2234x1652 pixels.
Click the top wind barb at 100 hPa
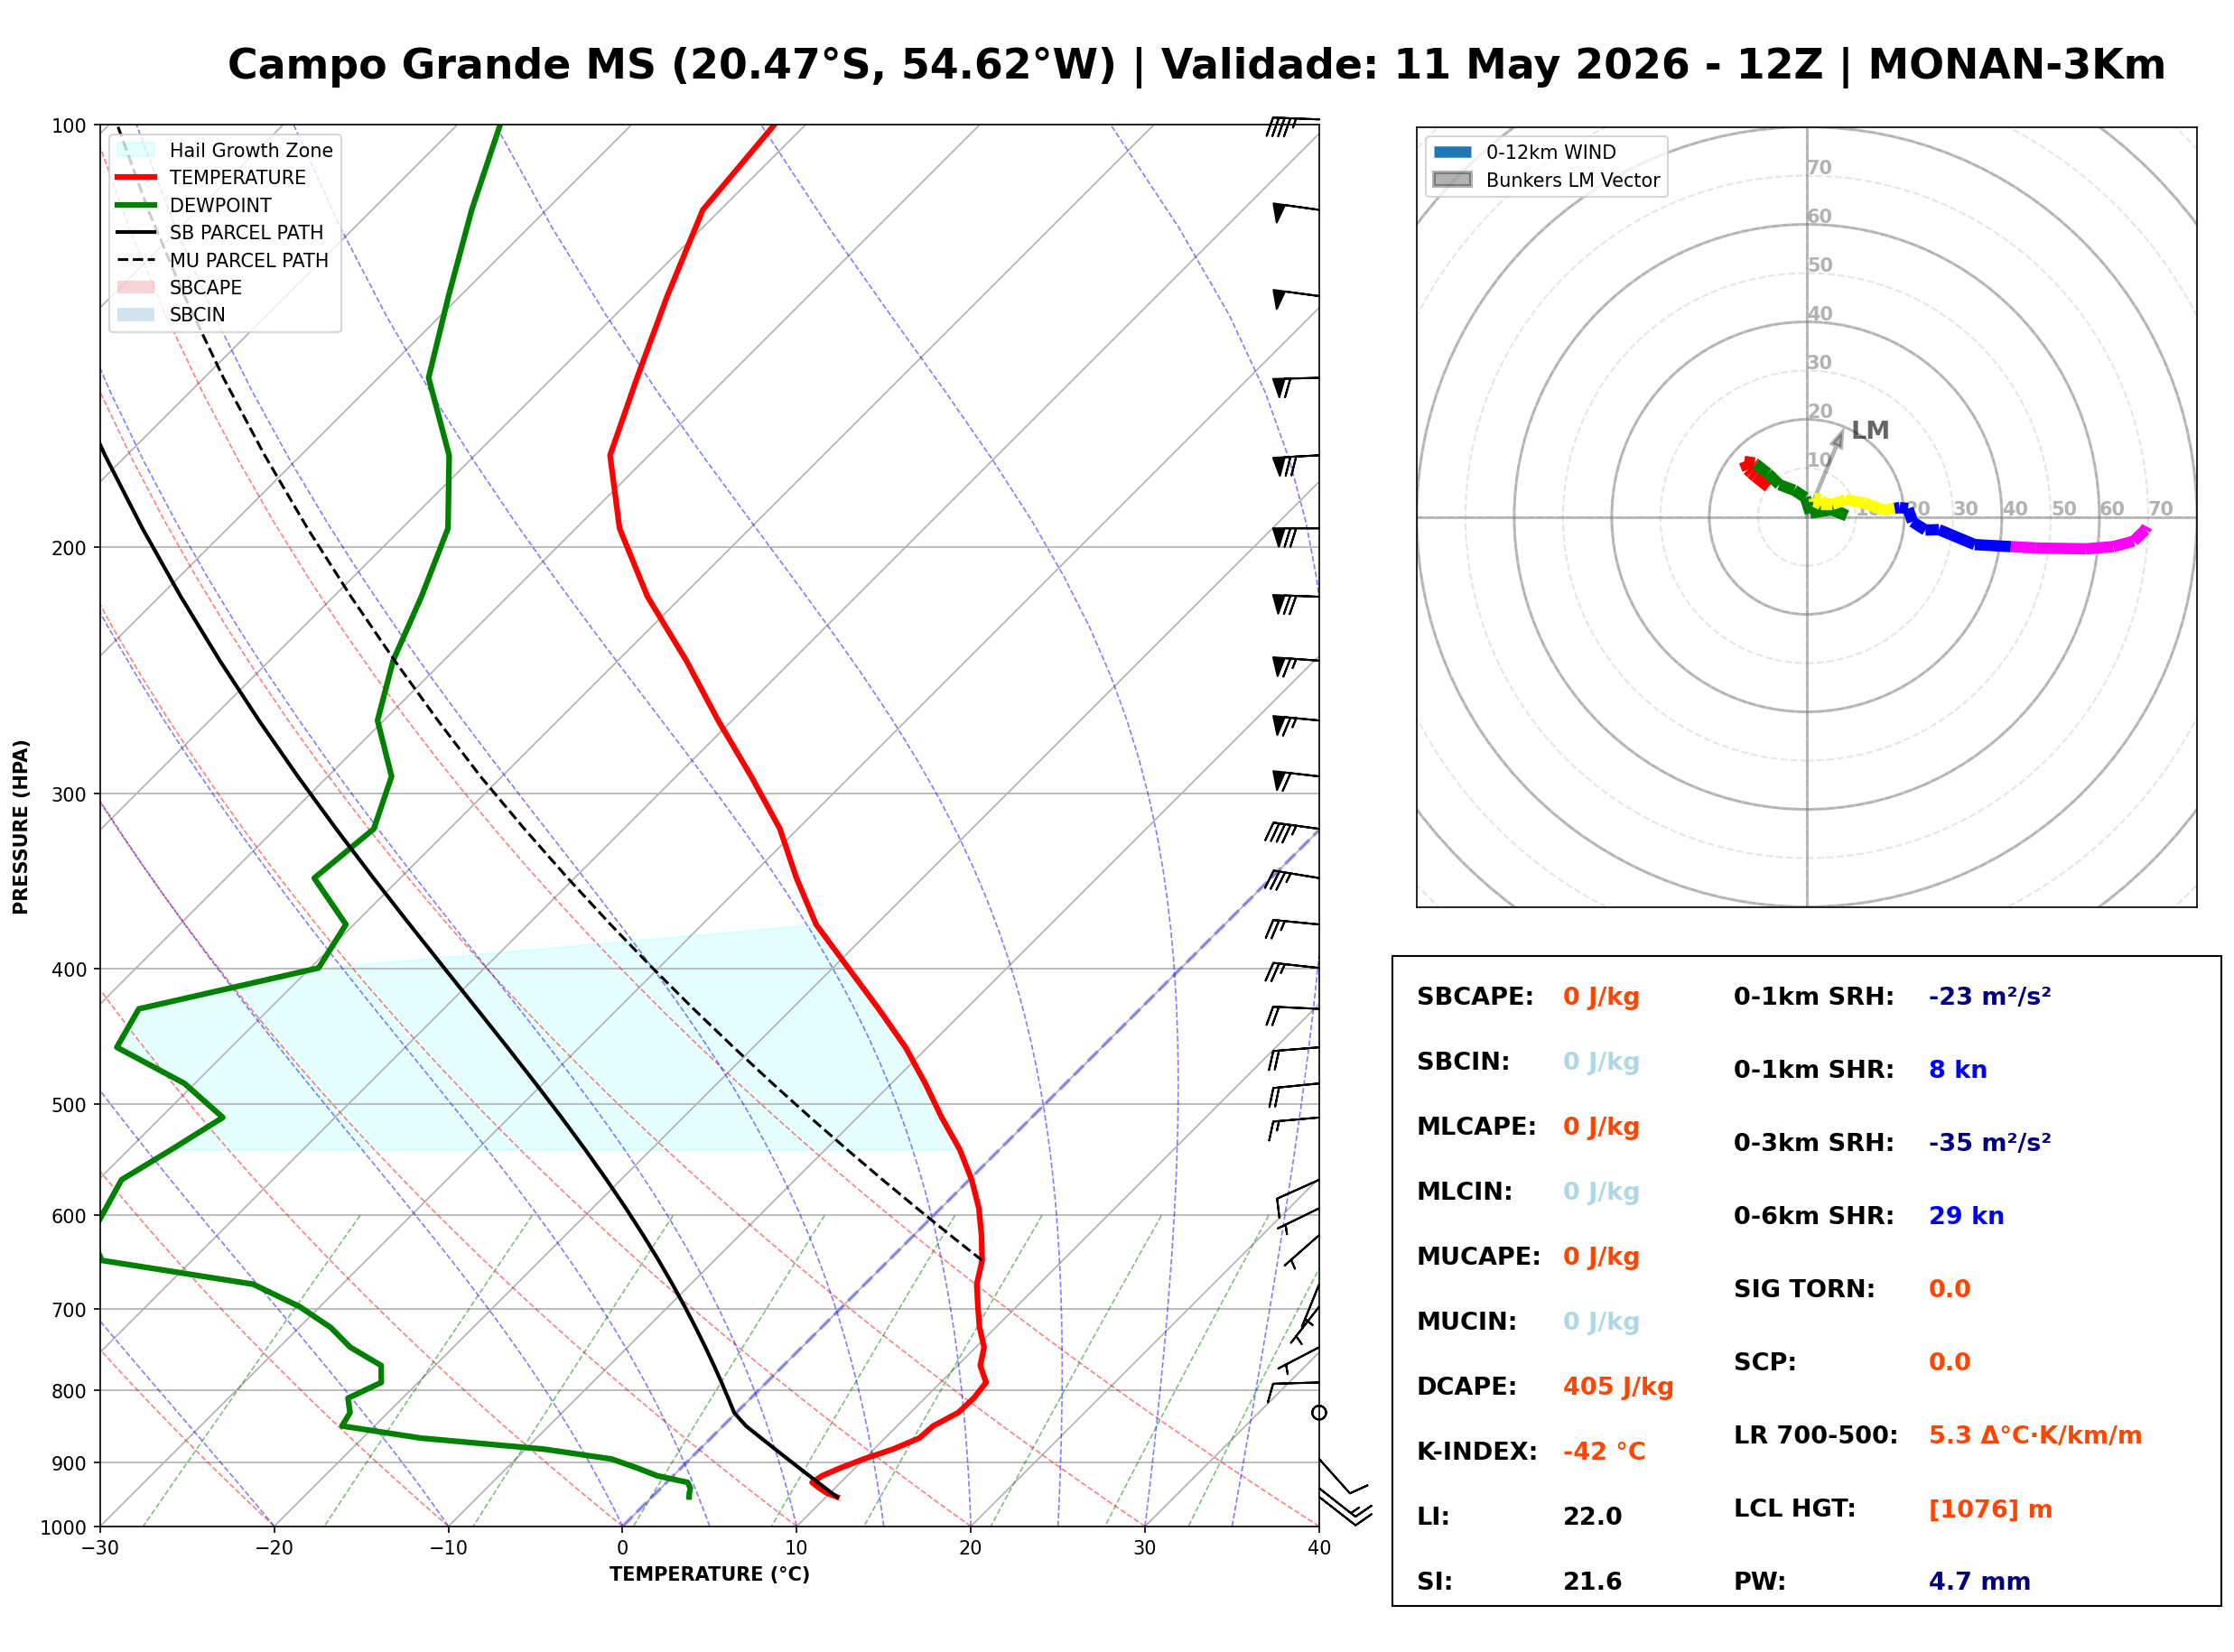[x=1292, y=126]
